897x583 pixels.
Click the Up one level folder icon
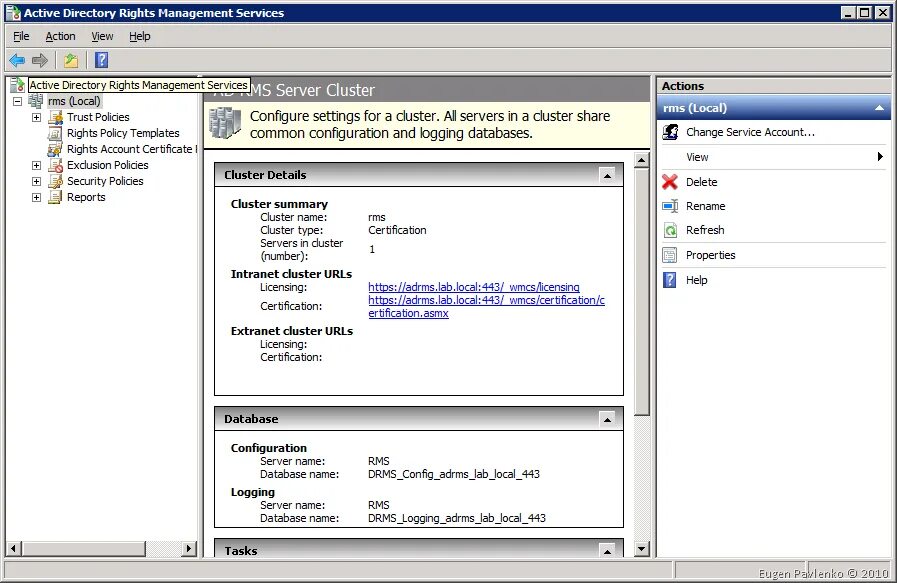71,60
